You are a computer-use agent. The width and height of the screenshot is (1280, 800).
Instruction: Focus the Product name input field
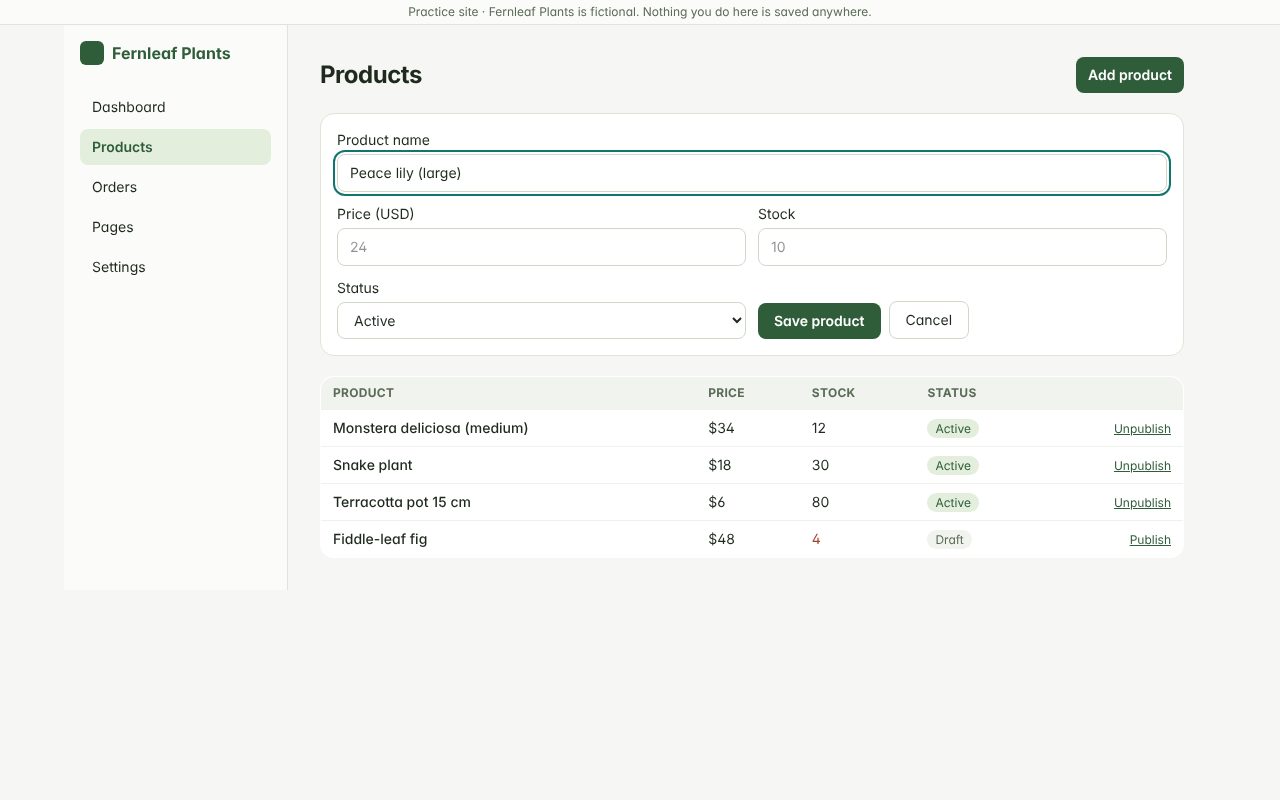click(752, 173)
